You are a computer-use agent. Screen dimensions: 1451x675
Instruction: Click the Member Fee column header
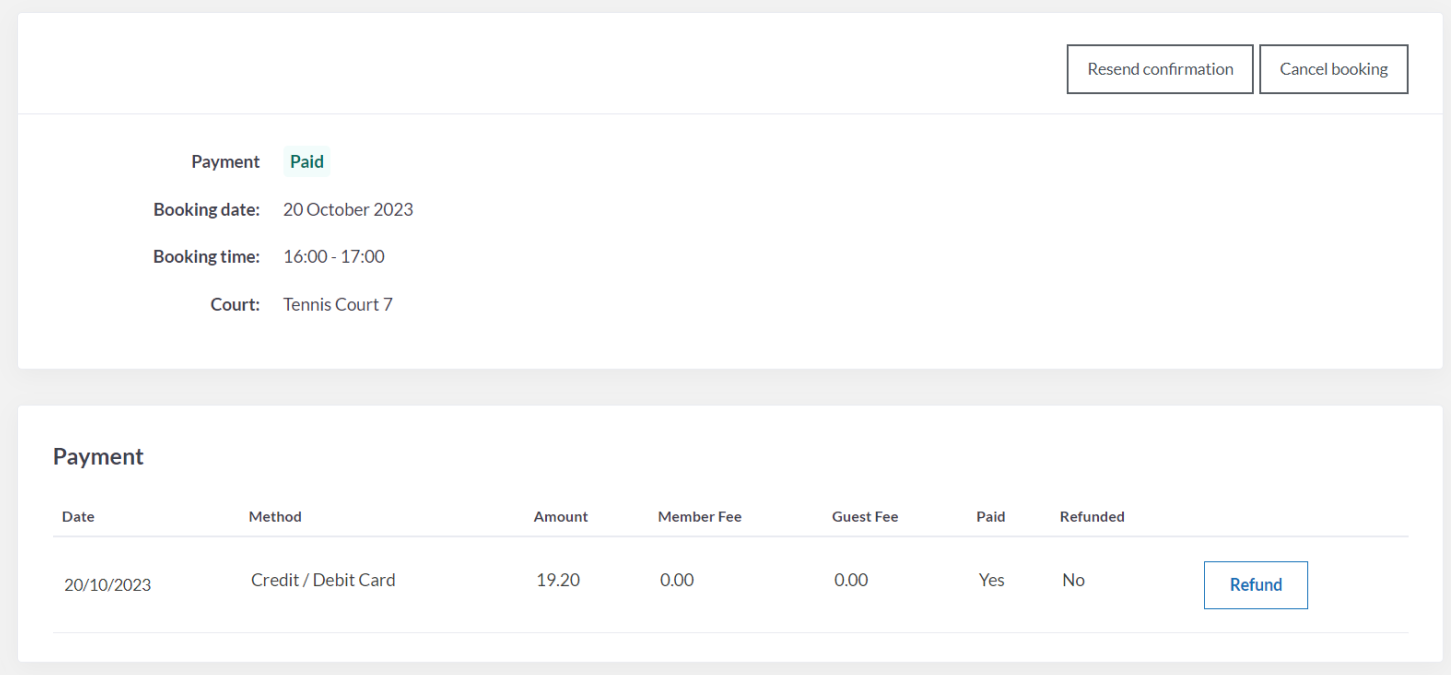(700, 517)
